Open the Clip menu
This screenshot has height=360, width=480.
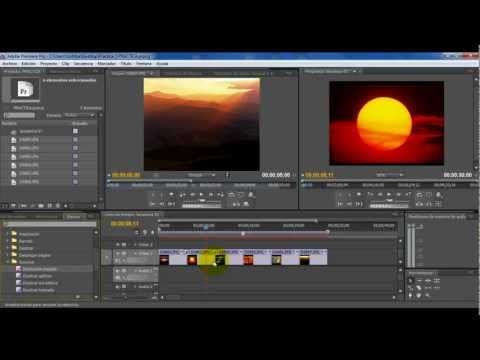(66, 63)
